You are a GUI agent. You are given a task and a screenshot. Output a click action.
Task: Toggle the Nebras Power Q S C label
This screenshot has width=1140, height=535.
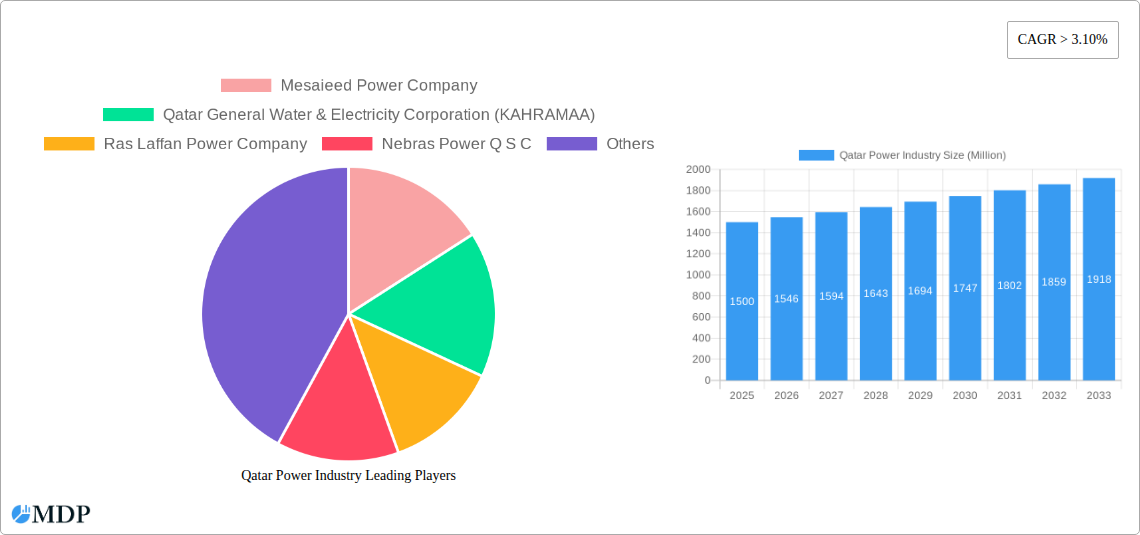pos(456,144)
